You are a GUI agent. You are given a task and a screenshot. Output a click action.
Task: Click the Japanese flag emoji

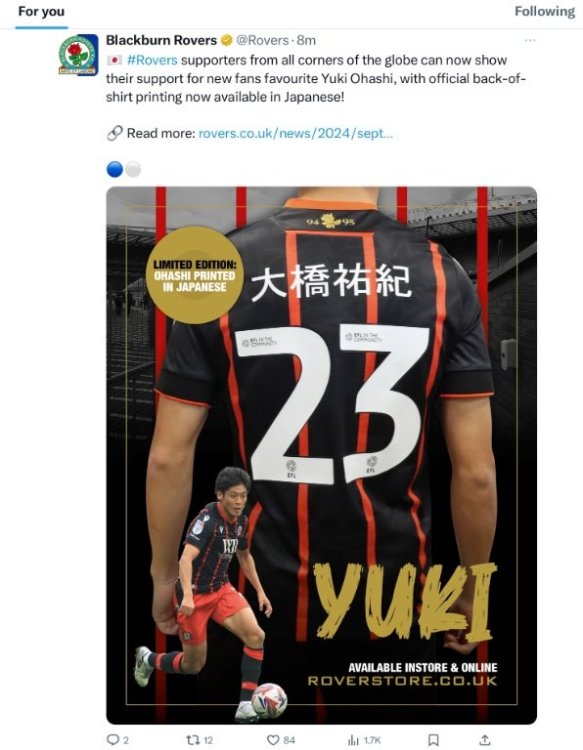(x=114, y=60)
